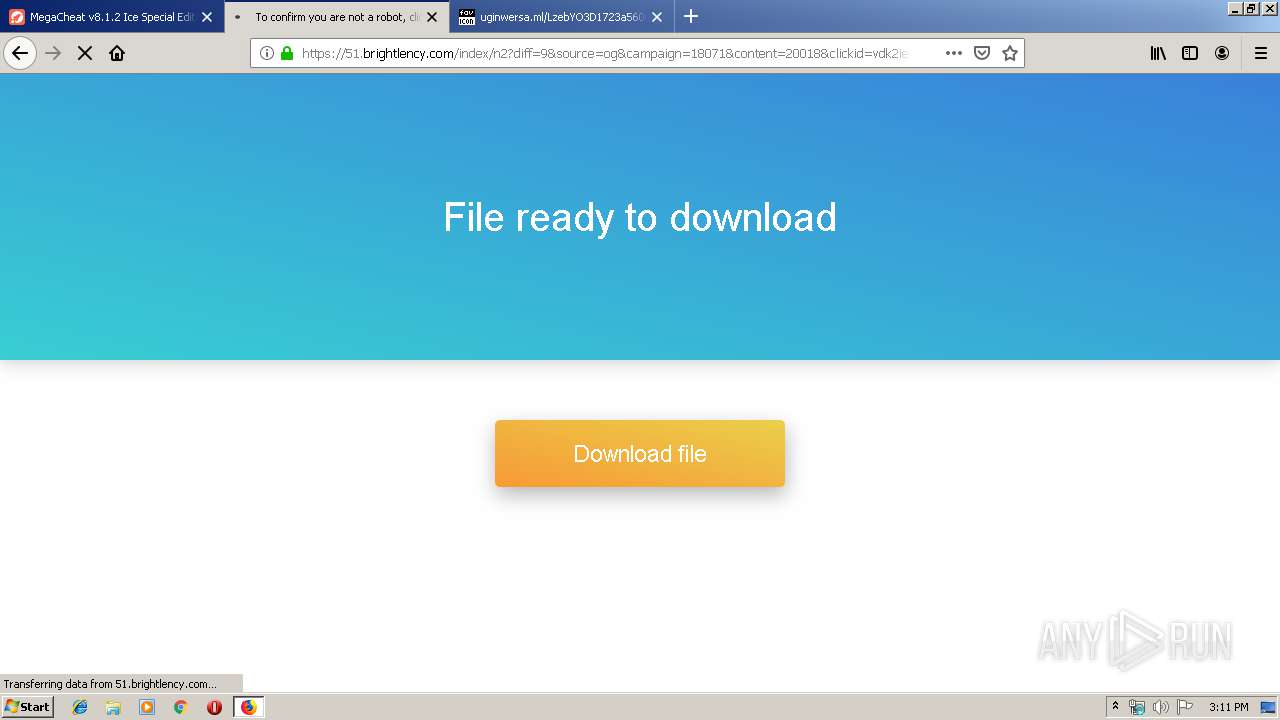
Task: Open the Library bookmarks and history panel
Action: (x=1158, y=53)
